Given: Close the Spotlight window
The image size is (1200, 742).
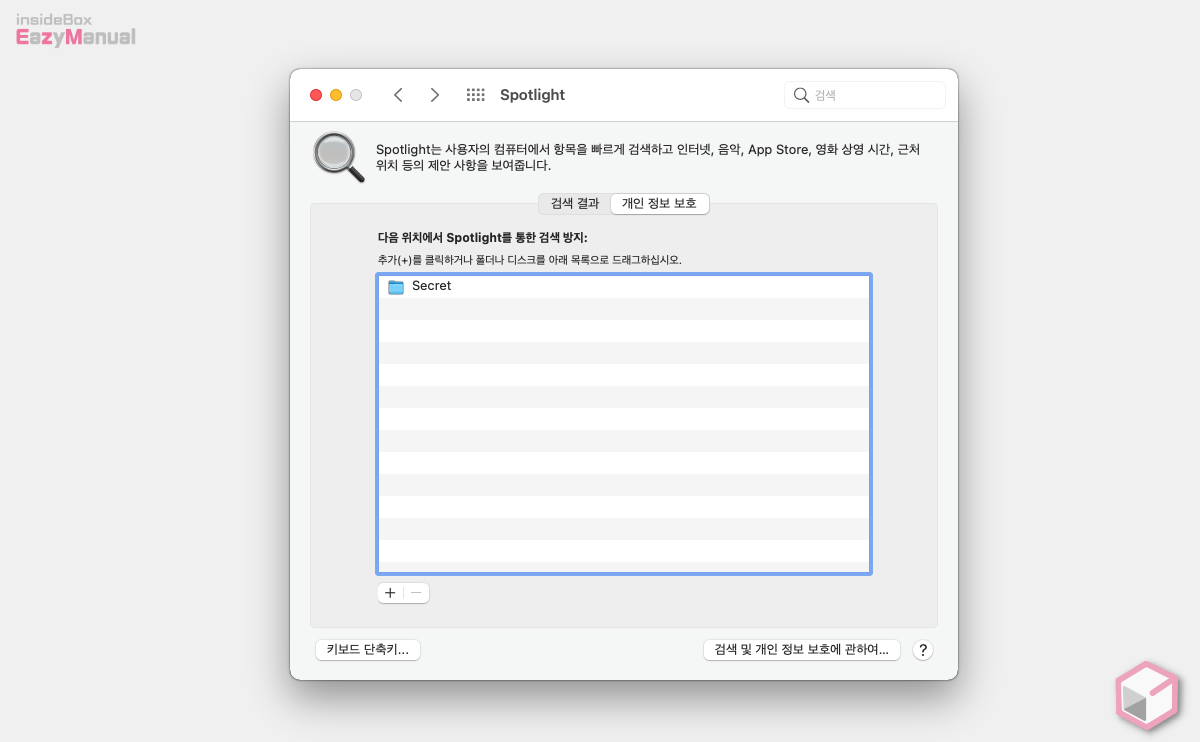Looking at the screenshot, I should [316, 95].
